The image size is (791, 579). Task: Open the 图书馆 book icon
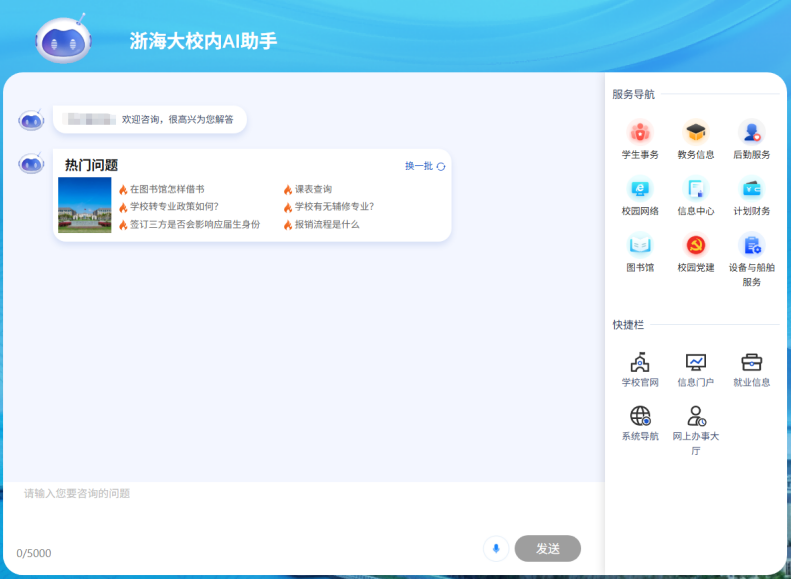tap(640, 245)
